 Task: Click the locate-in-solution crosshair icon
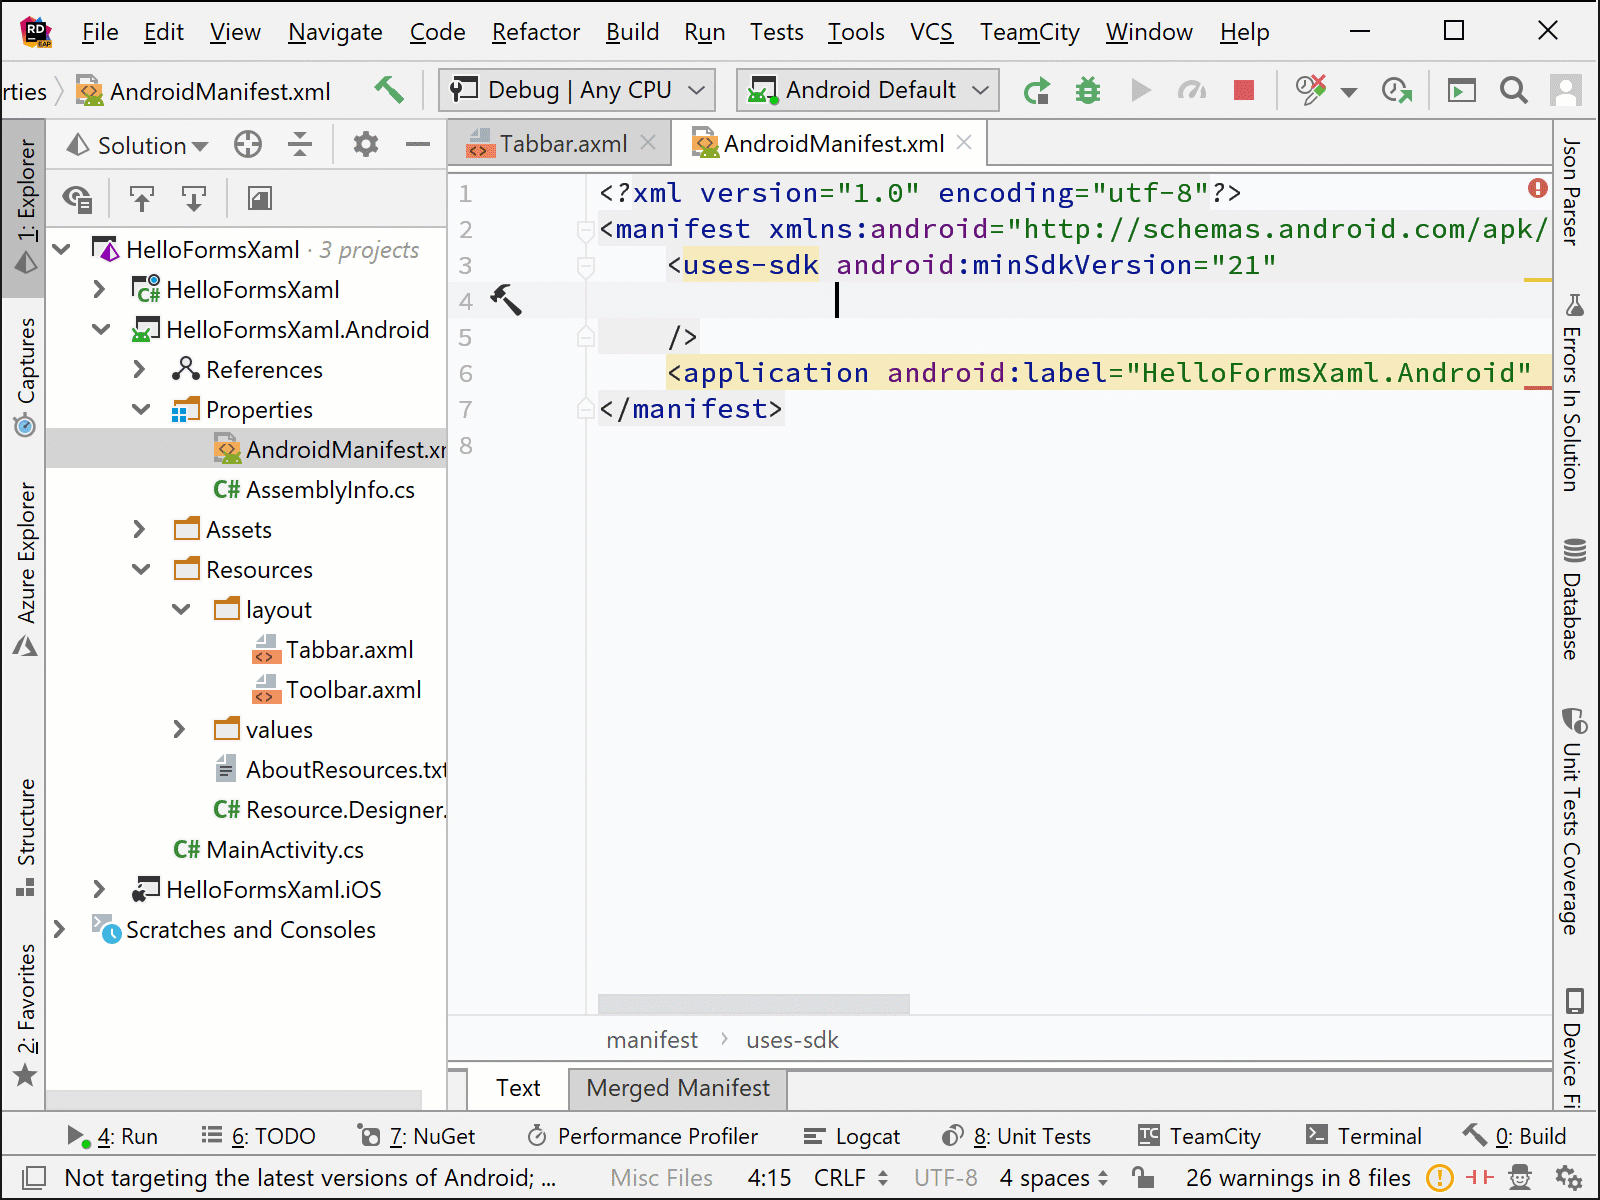click(248, 145)
